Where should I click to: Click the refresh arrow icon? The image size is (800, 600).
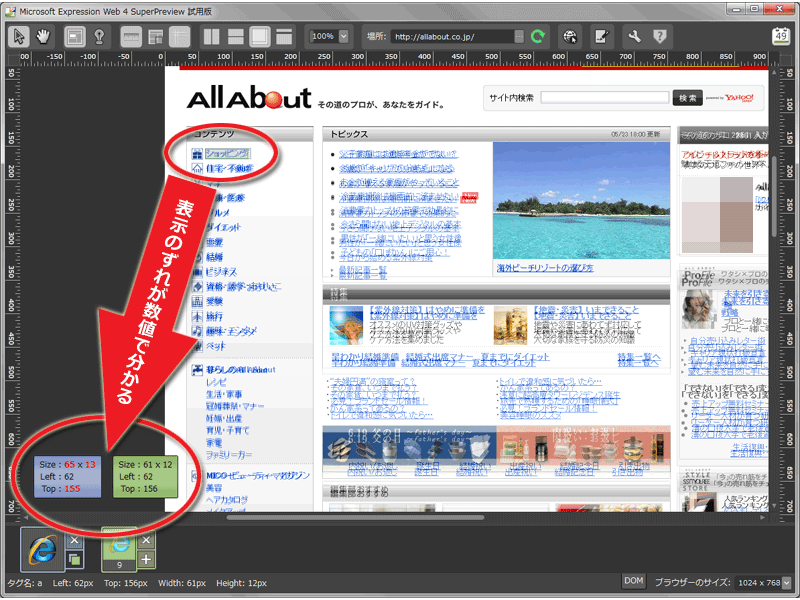coord(537,35)
